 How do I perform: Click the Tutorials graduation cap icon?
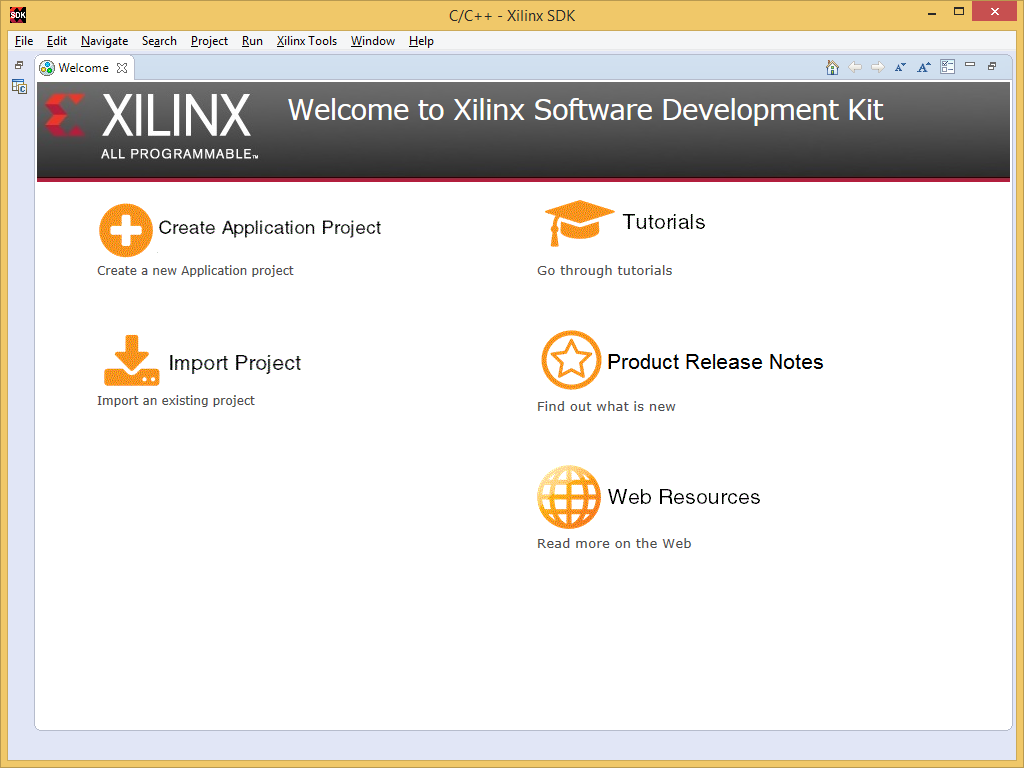pyautogui.click(x=579, y=223)
